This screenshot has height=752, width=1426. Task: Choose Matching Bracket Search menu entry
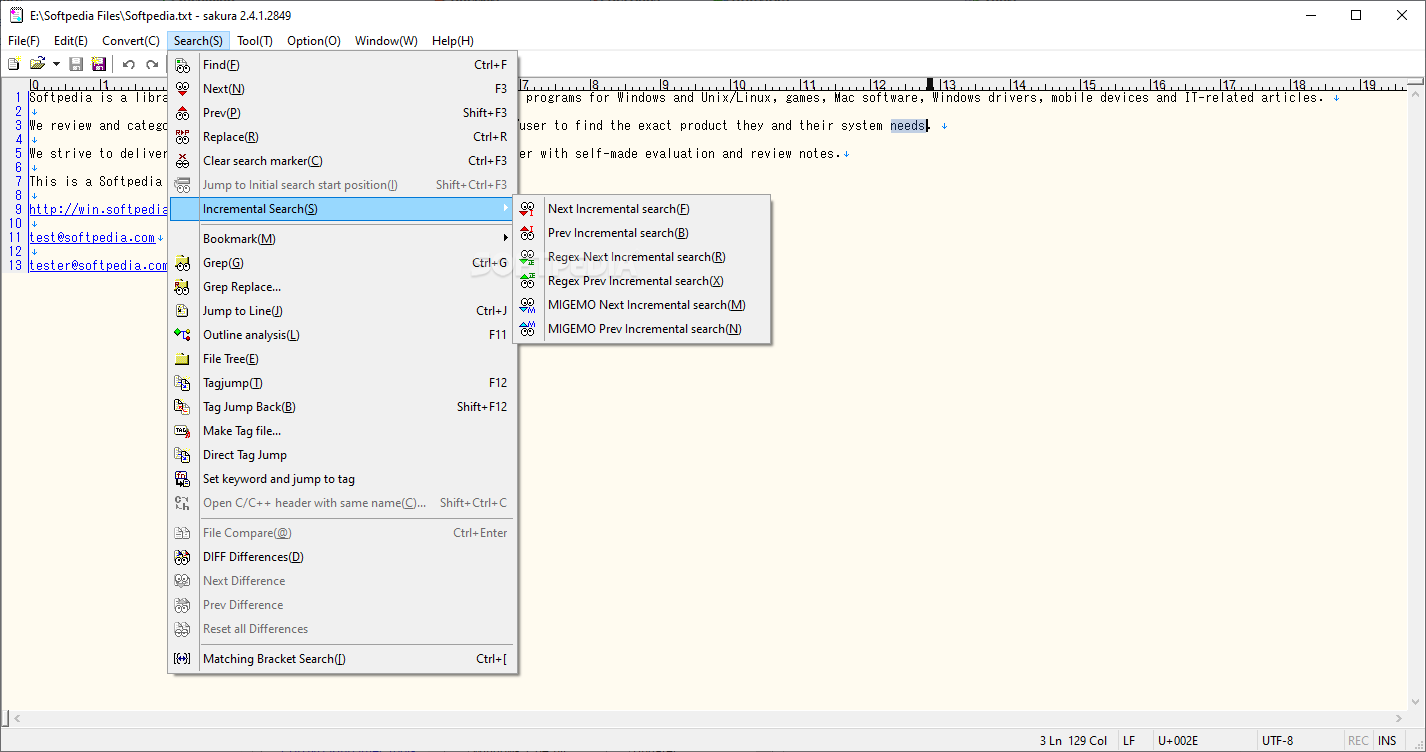(x=342, y=659)
